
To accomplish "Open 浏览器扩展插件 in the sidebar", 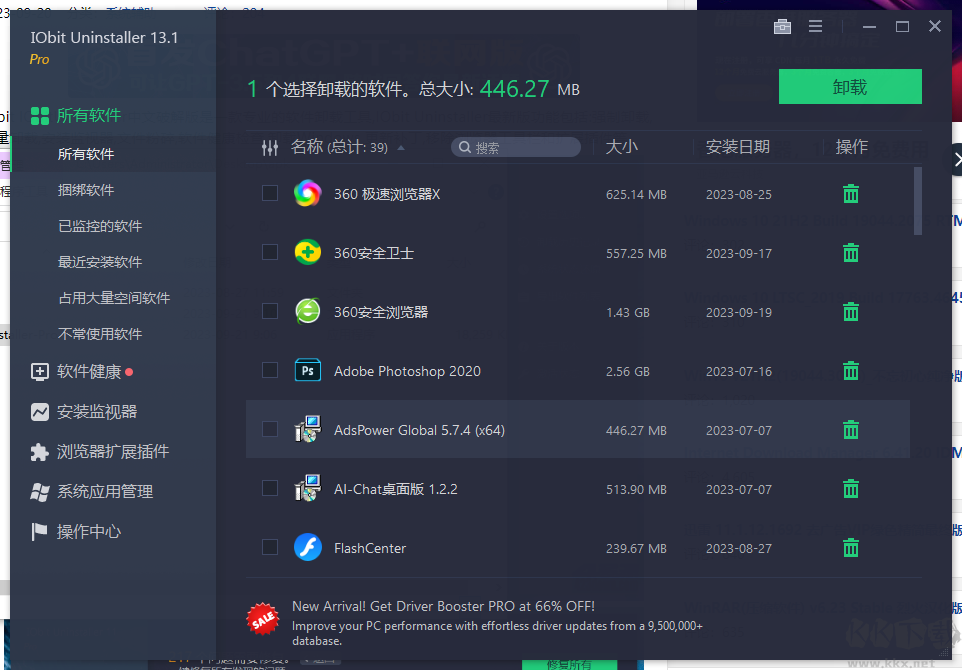I will [x=99, y=452].
